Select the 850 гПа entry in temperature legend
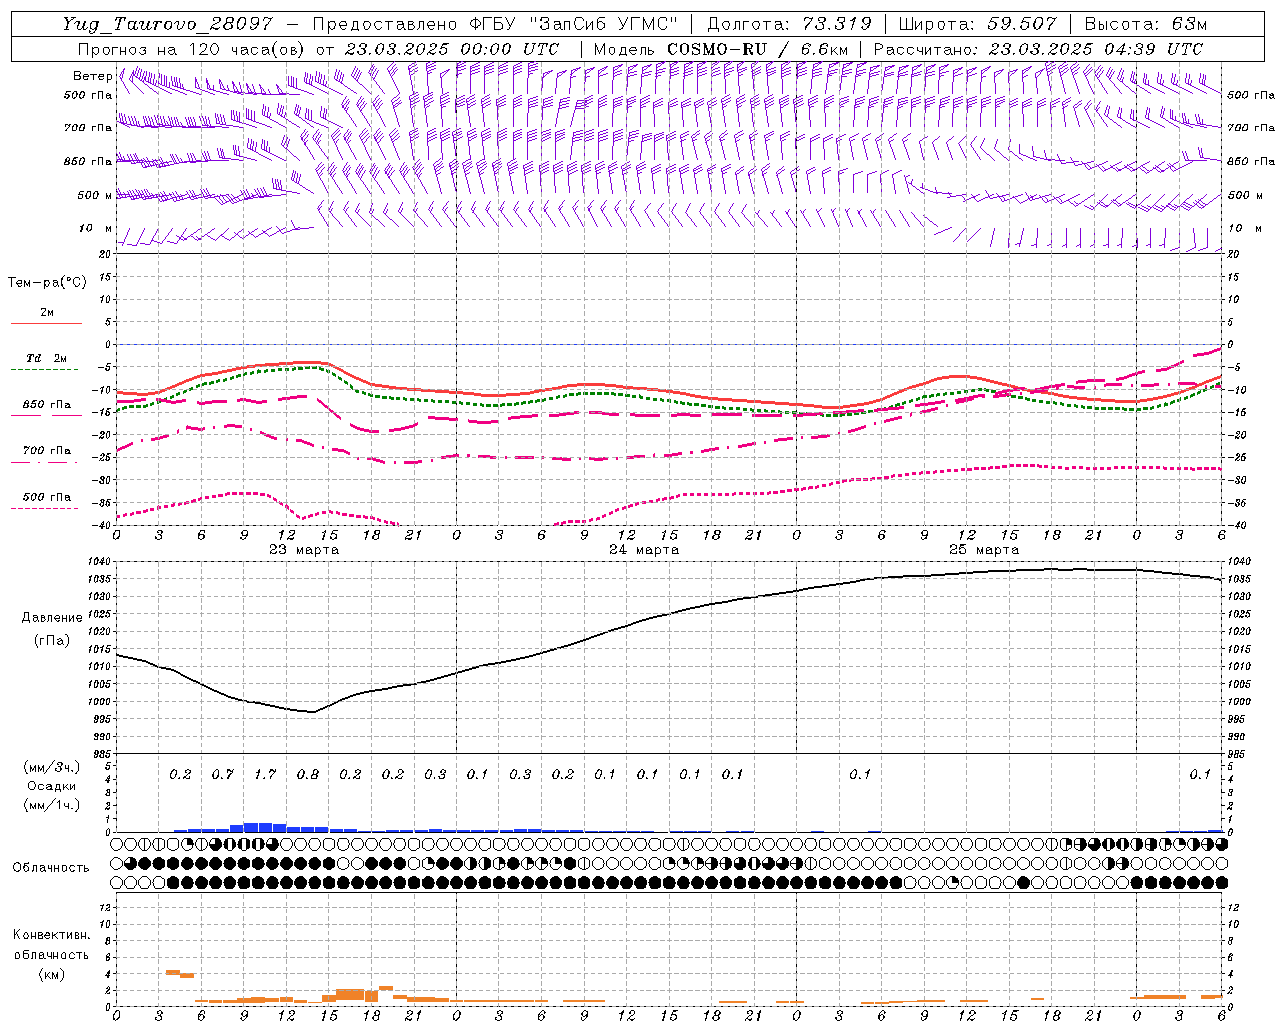The height and width of the screenshot is (1024, 1280). 47,405
